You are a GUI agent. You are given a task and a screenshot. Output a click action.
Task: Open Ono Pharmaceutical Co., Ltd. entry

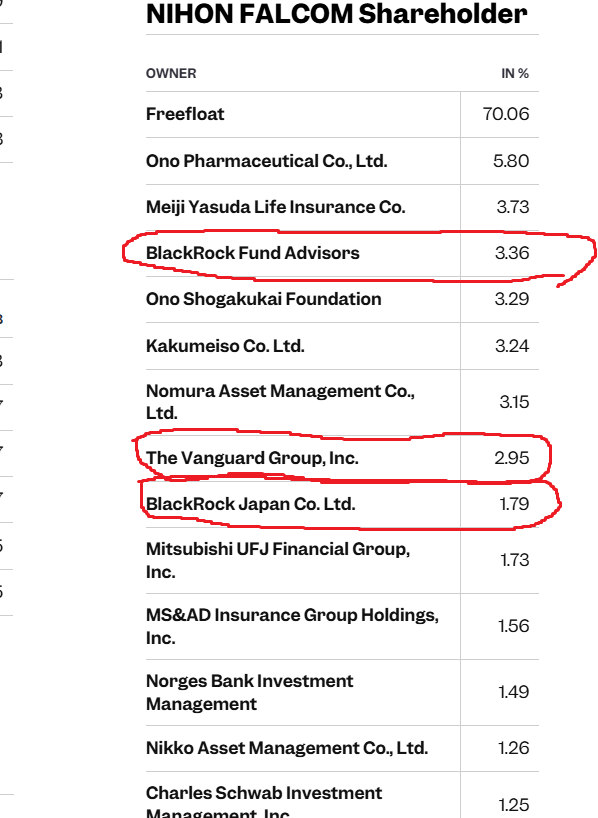click(x=267, y=161)
